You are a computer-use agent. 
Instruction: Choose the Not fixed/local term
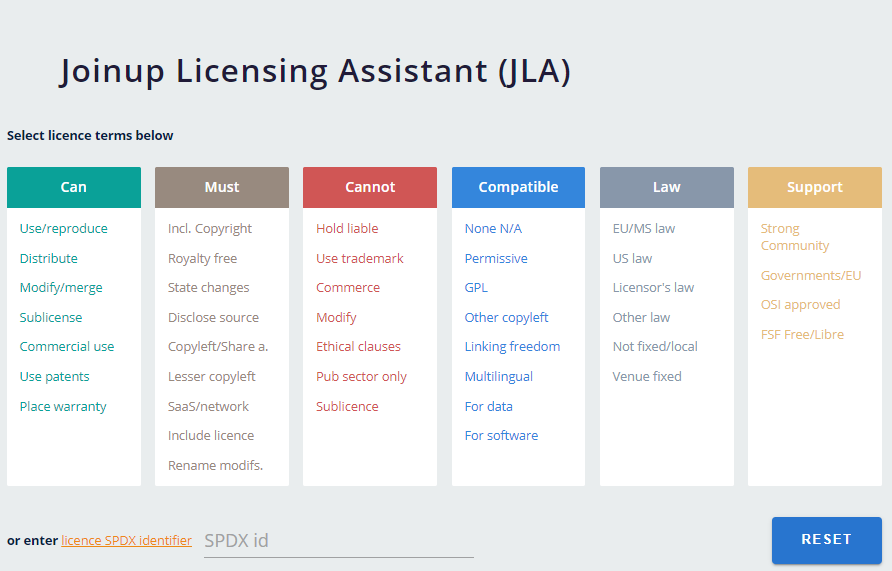pyautogui.click(x=655, y=346)
